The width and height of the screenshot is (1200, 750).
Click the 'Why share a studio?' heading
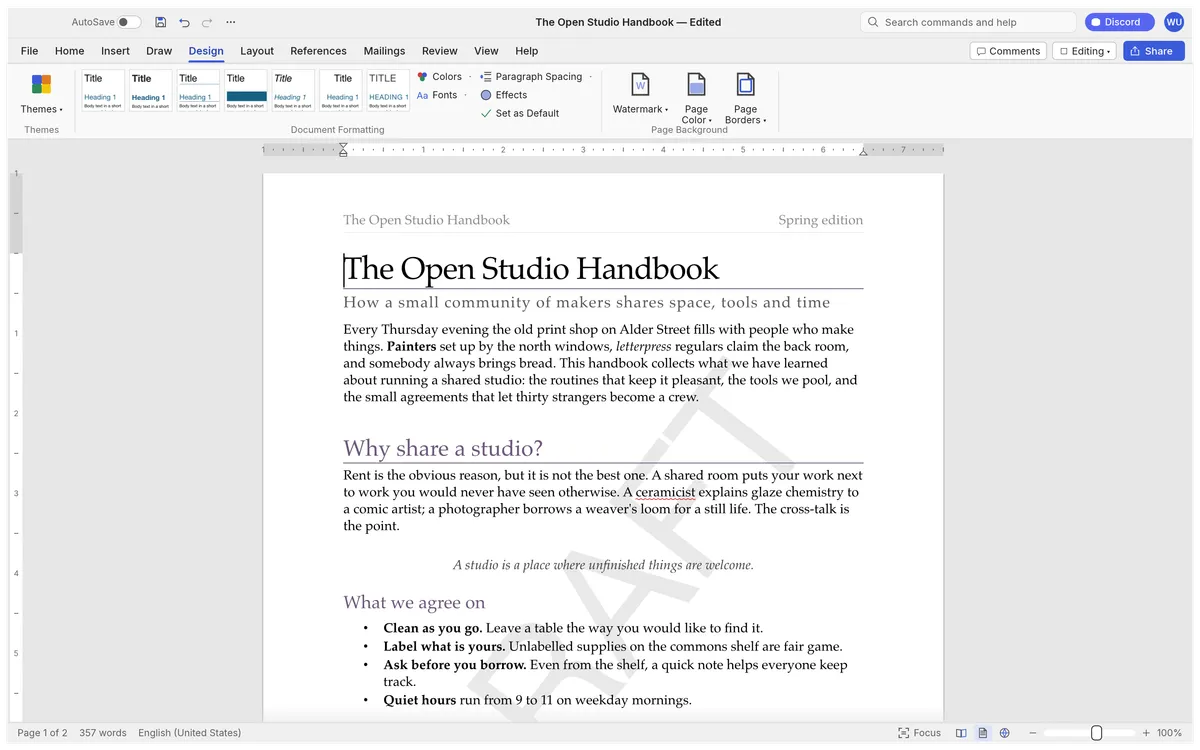[443, 448]
